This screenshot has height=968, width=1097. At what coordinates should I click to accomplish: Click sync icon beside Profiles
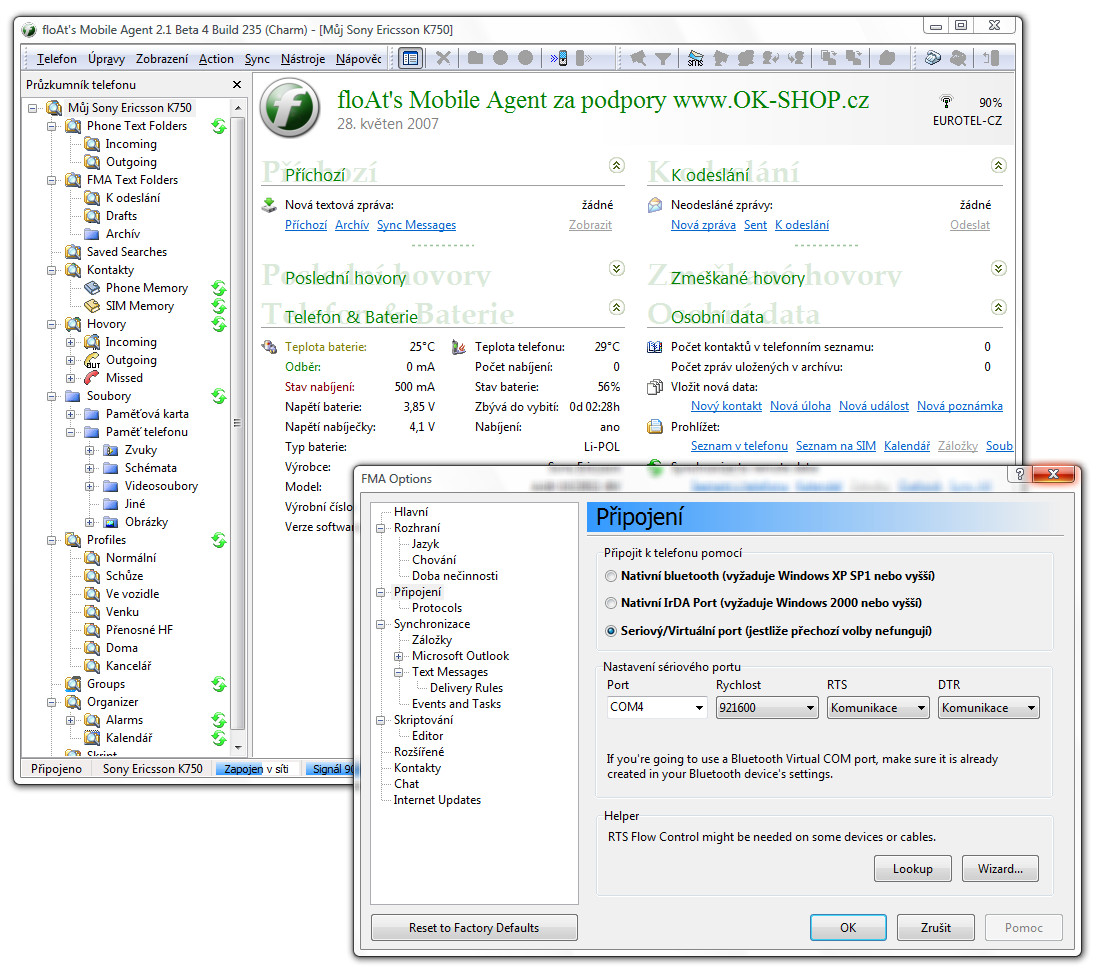click(219, 541)
